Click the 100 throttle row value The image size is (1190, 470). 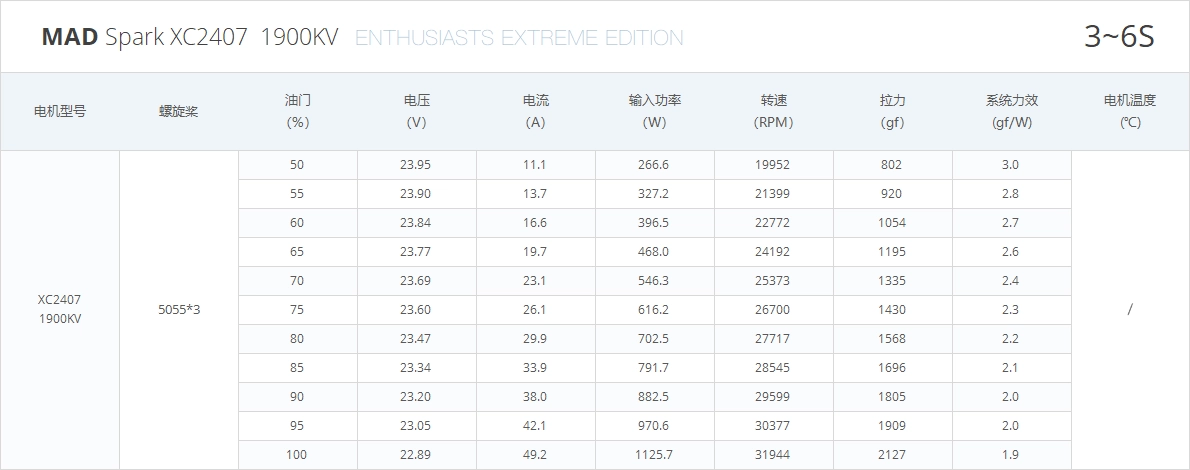coord(297,455)
